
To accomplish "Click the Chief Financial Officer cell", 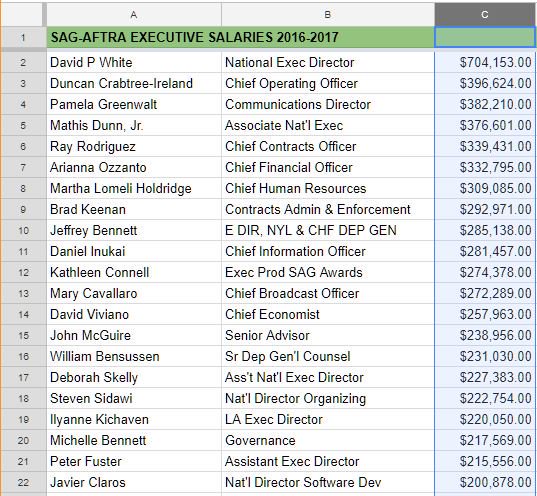I will pyautogui.click(x=328, y=167).
